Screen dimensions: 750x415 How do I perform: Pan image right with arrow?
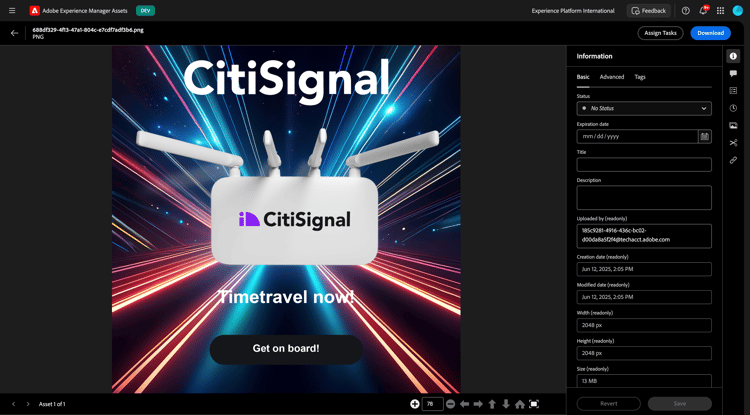[478, 404]
